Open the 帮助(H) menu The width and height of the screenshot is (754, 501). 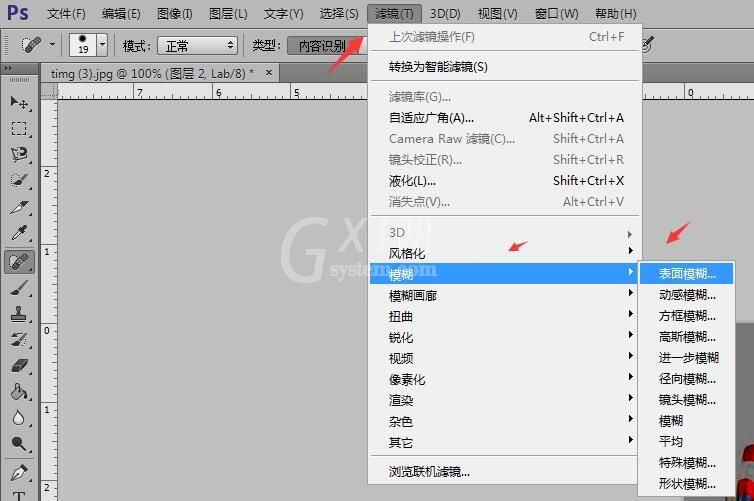tap(616, 13)
